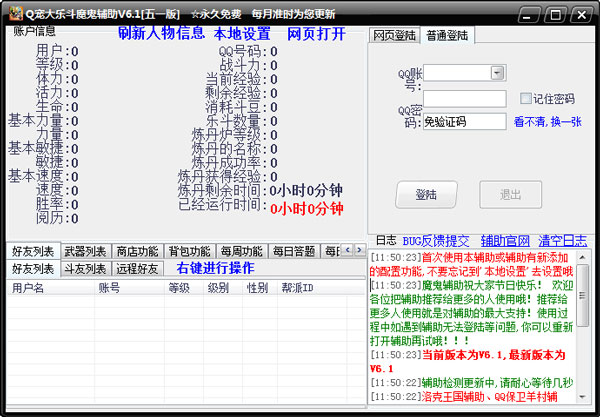Click 刷新人物信息 link
The width and height of the screenshot is (600, 417).
pos(161,33)
